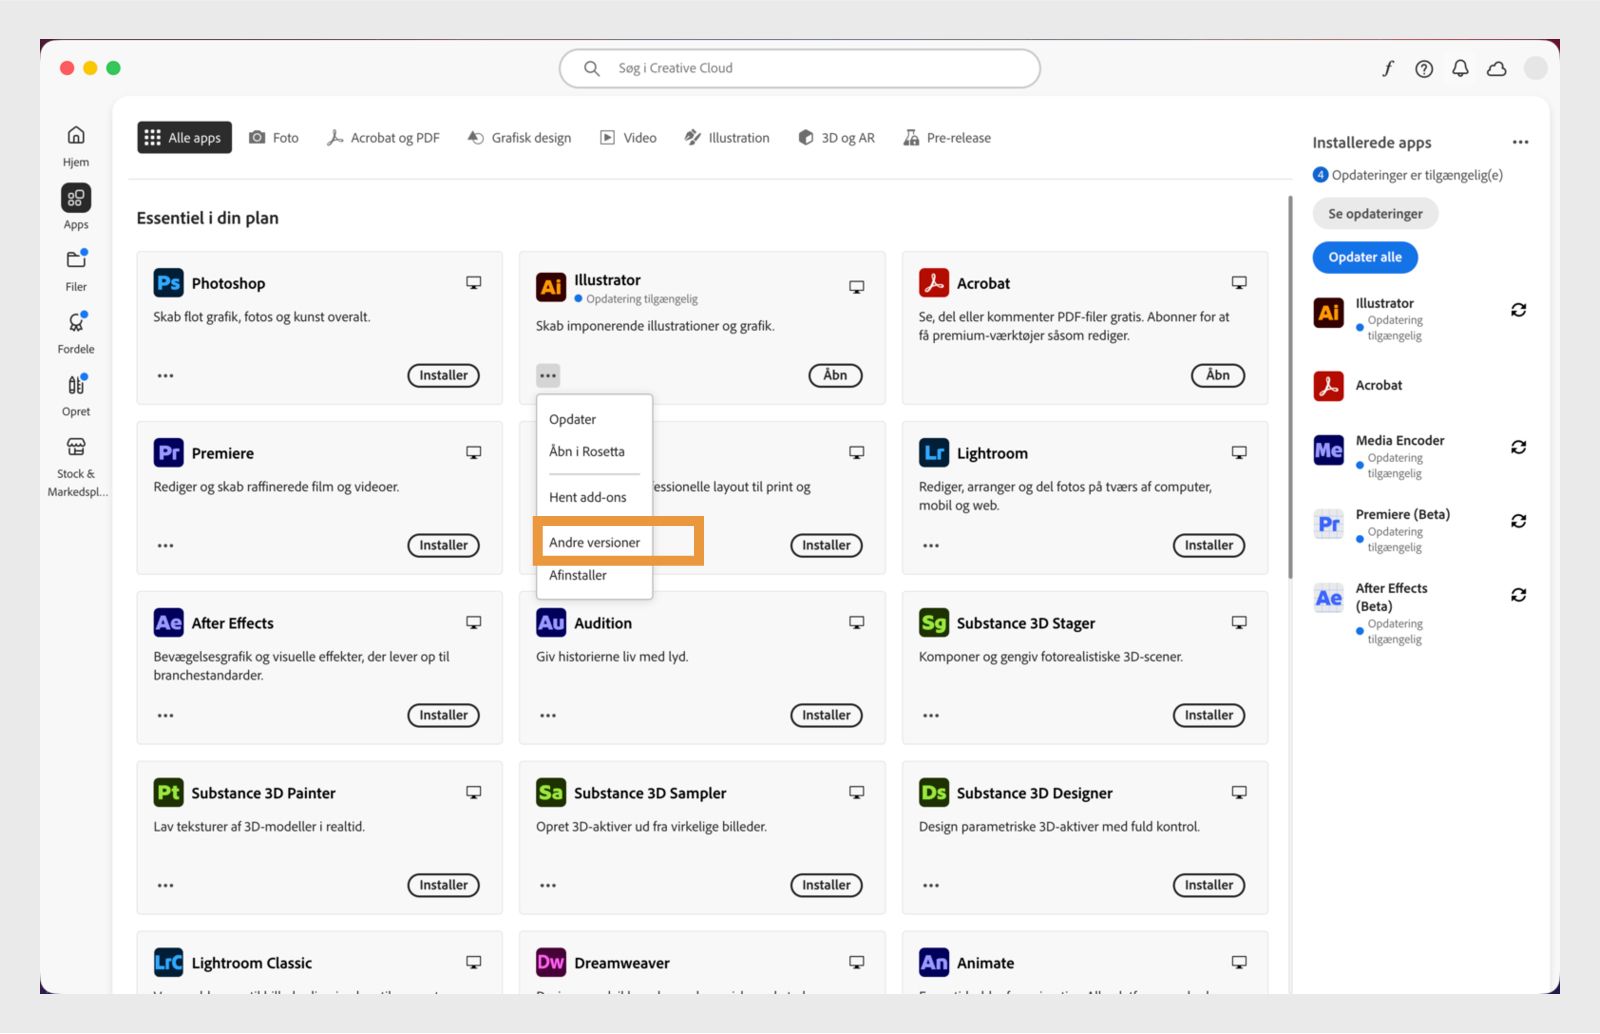Go to Hjem in the sidebar
This screenshot has width=1600, height=1034.
(x=76, y=145)
